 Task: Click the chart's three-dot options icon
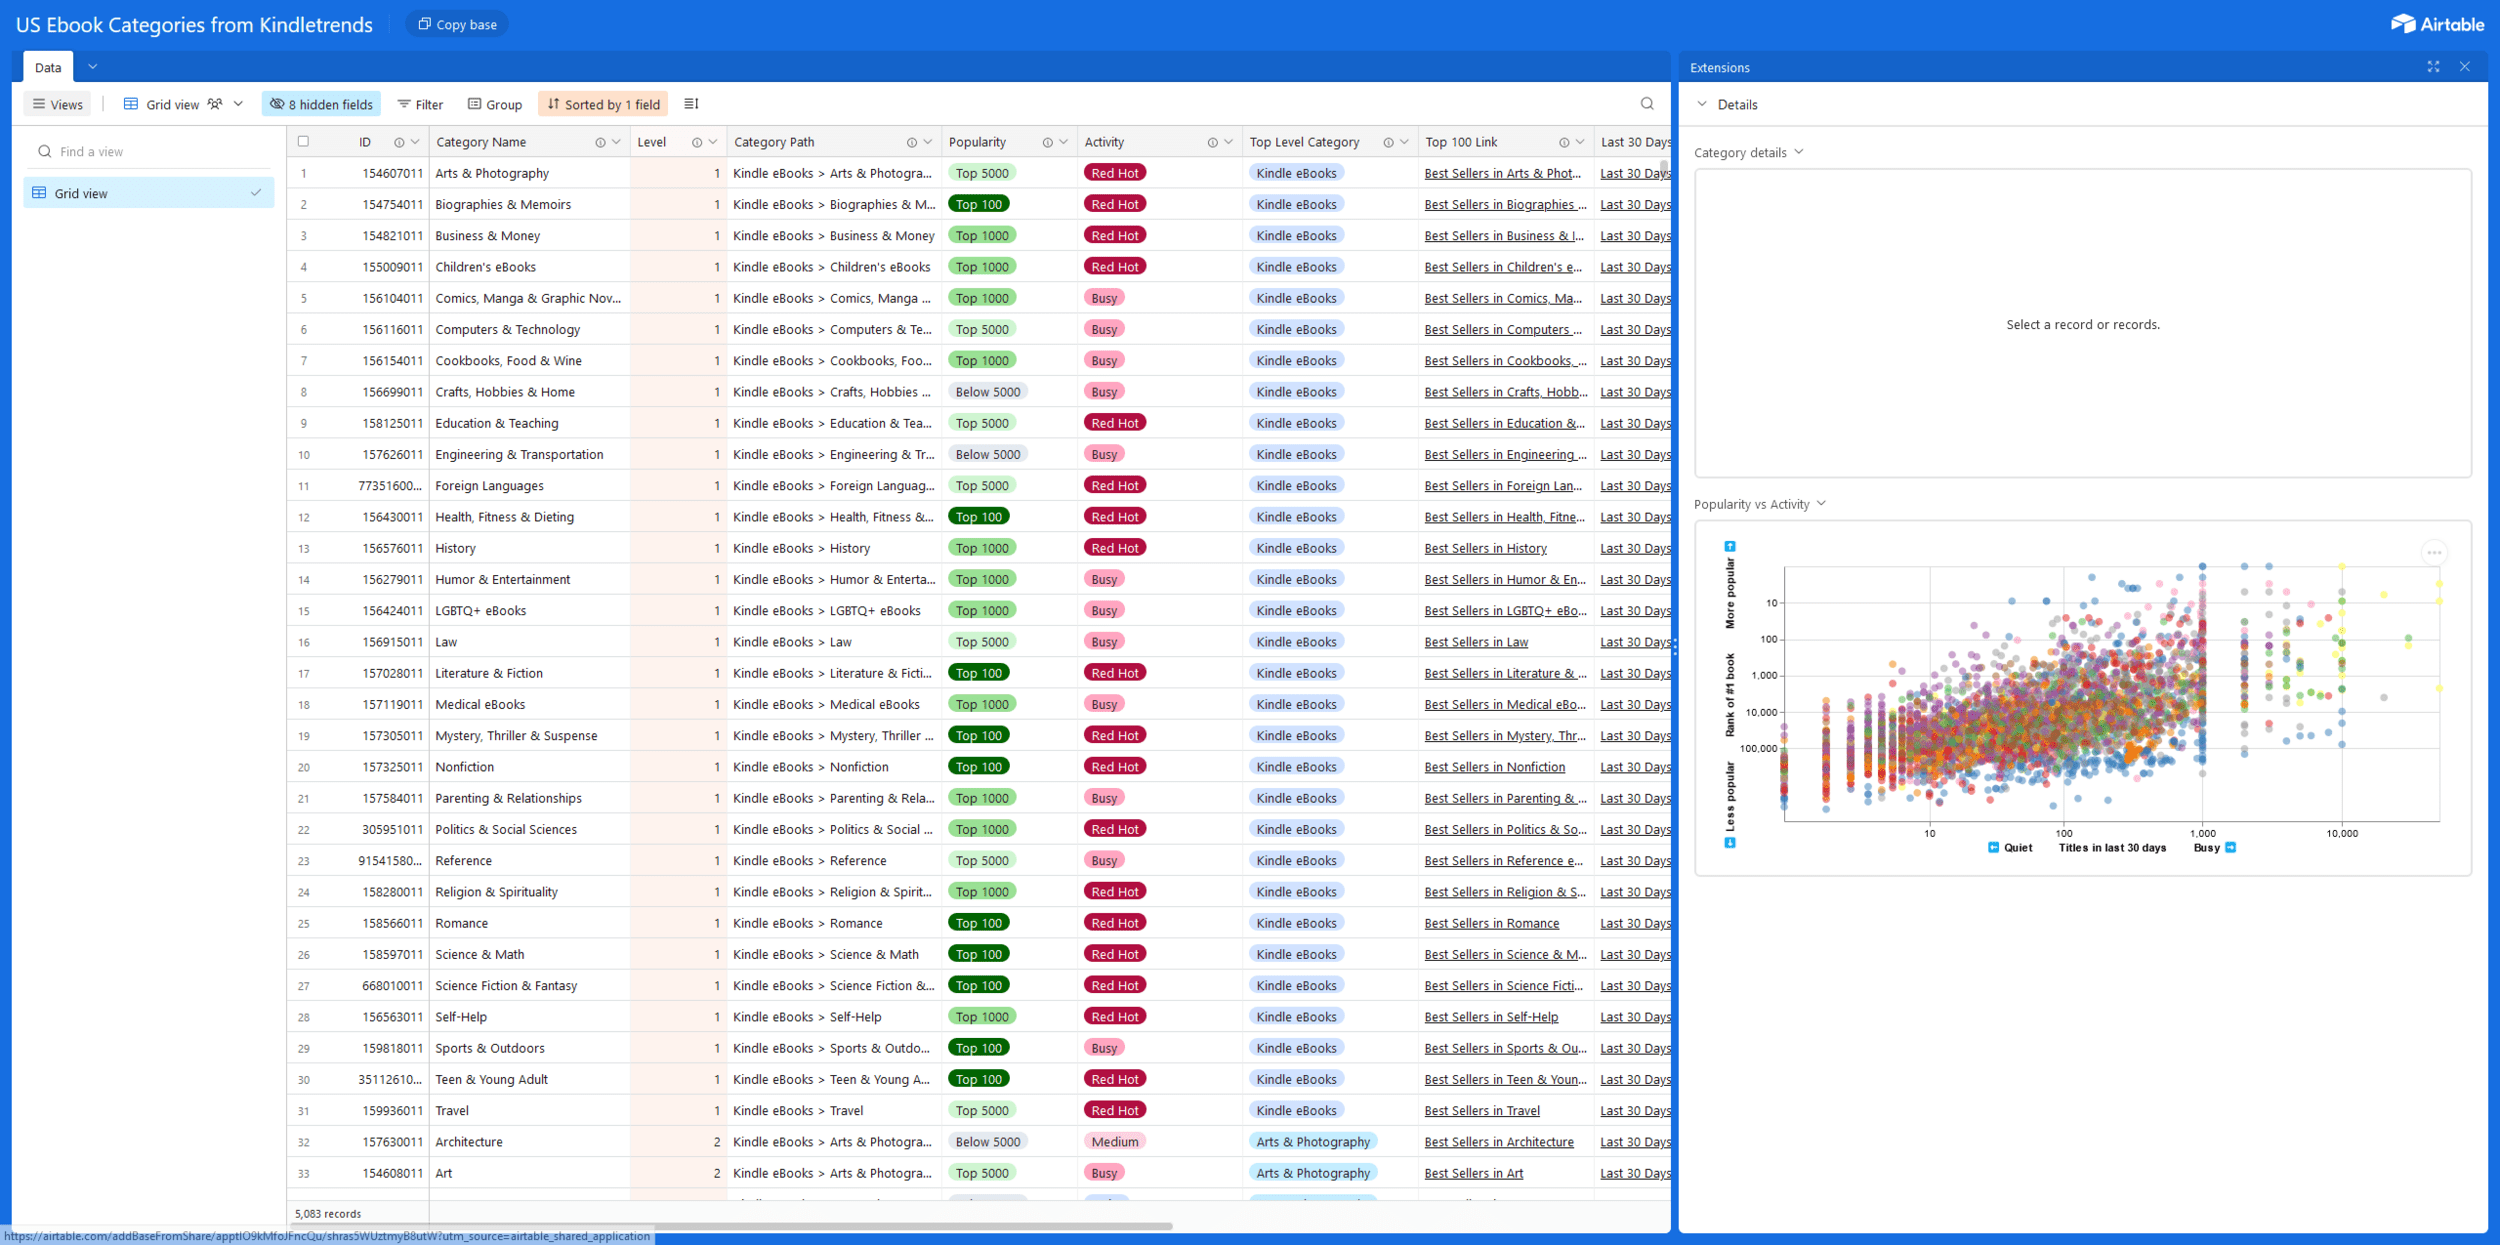[x=2434, y=552]
